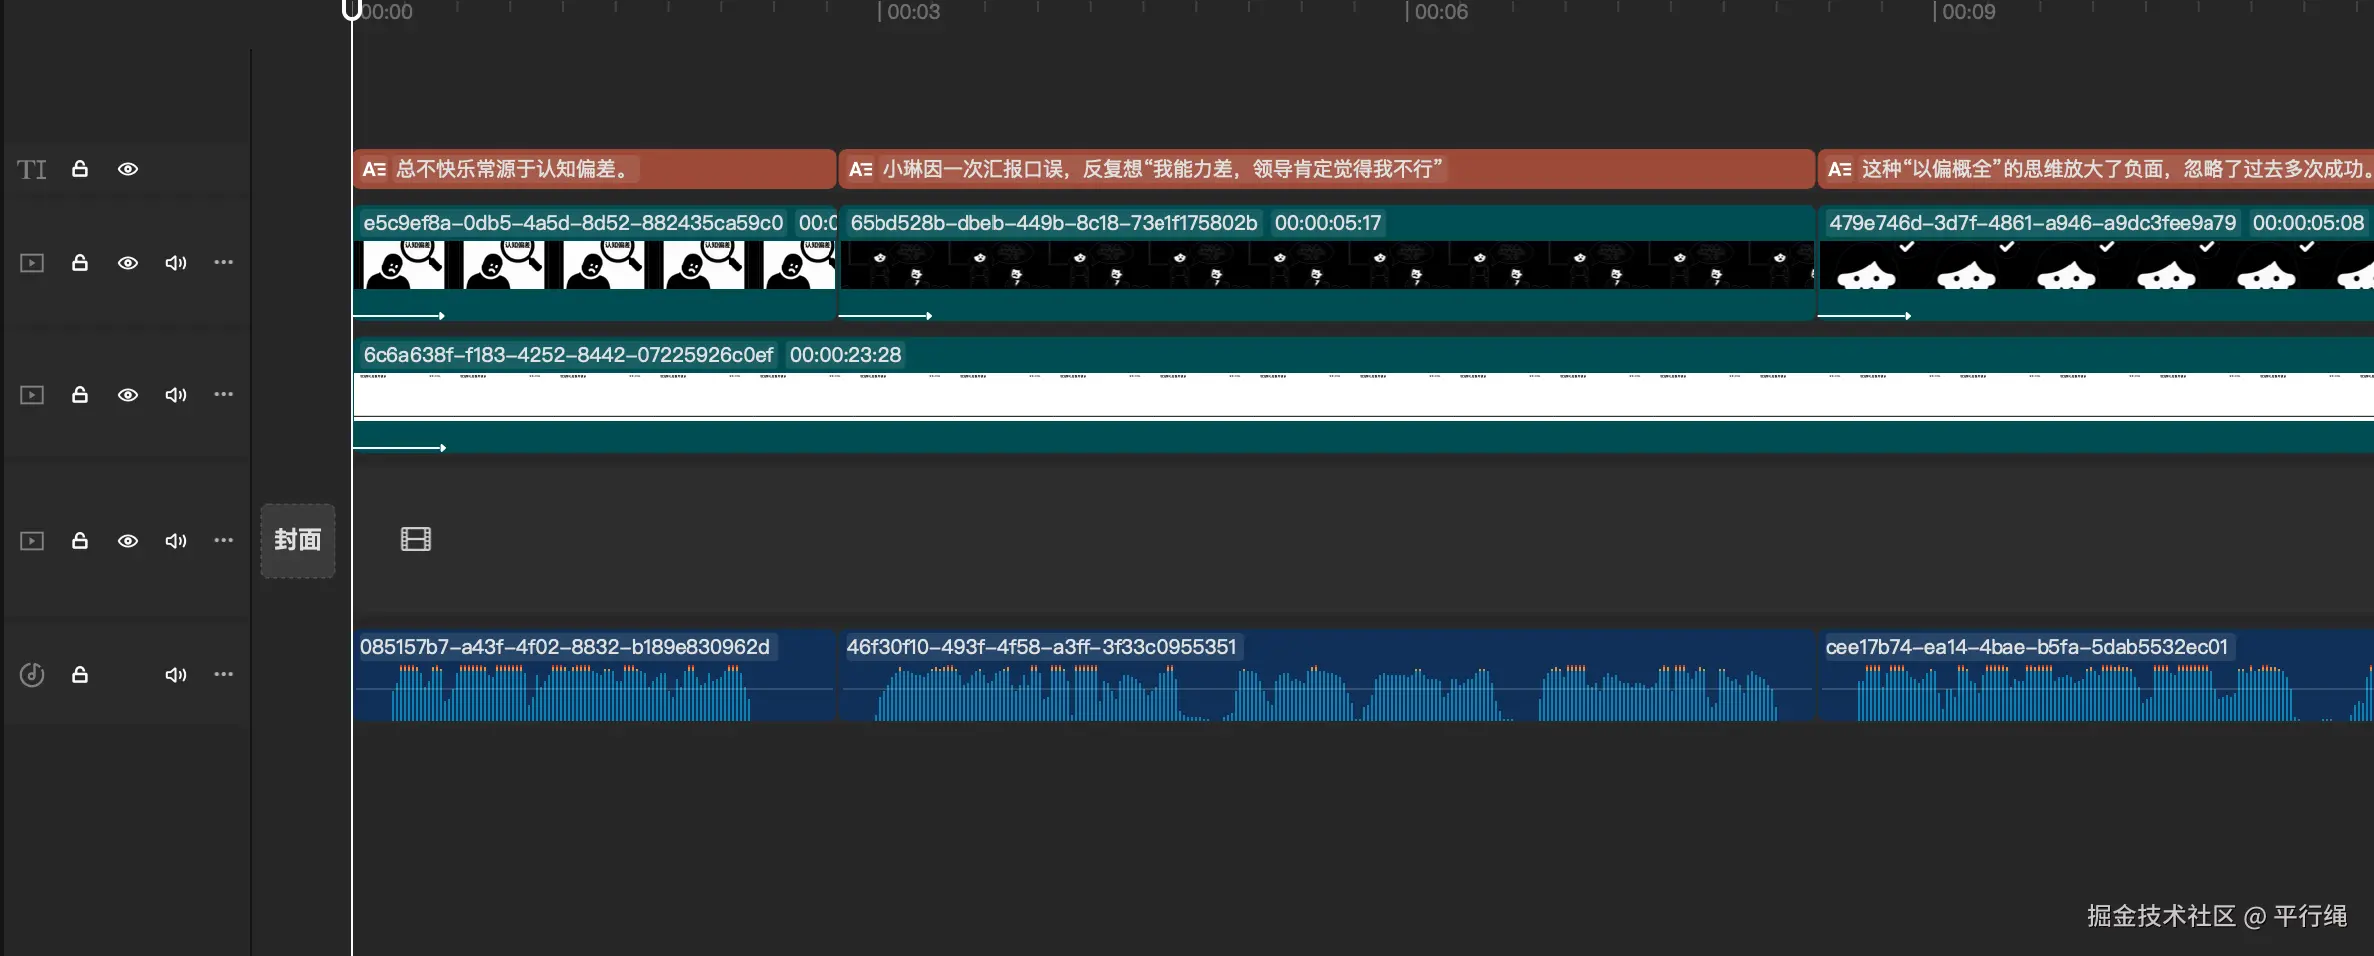
Task: Jump to the 00:06 ruler mark
Action: pos(1440,12)
